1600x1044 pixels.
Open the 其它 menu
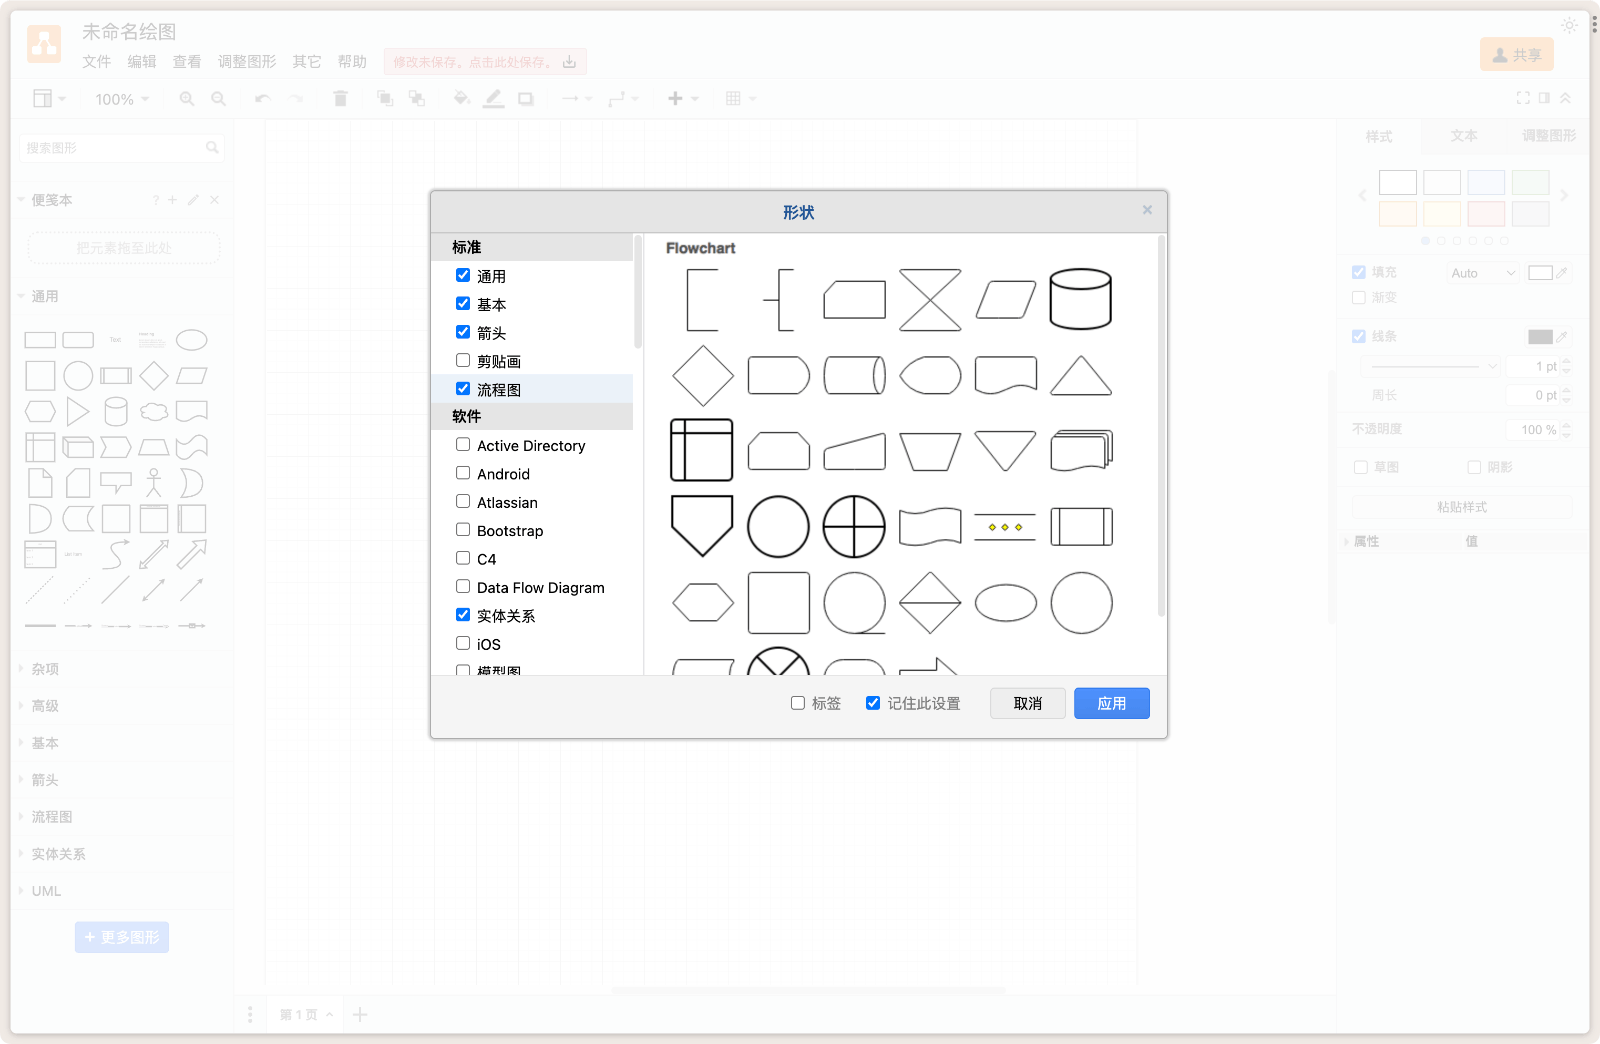point(307,62)
